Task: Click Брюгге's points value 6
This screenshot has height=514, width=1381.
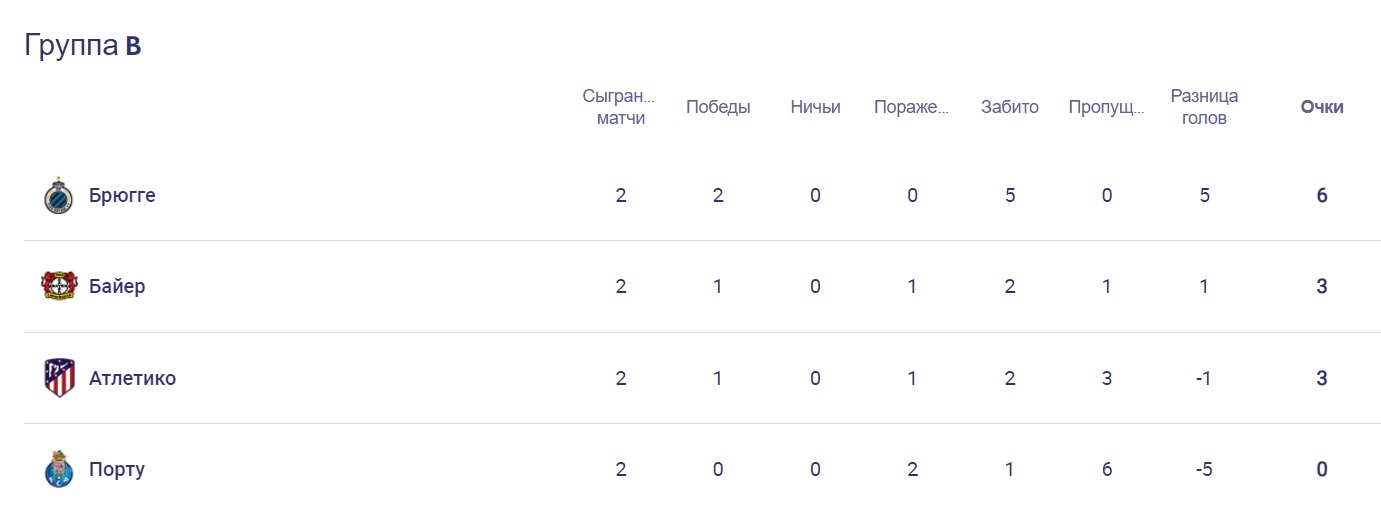Action: point(1322,195)
